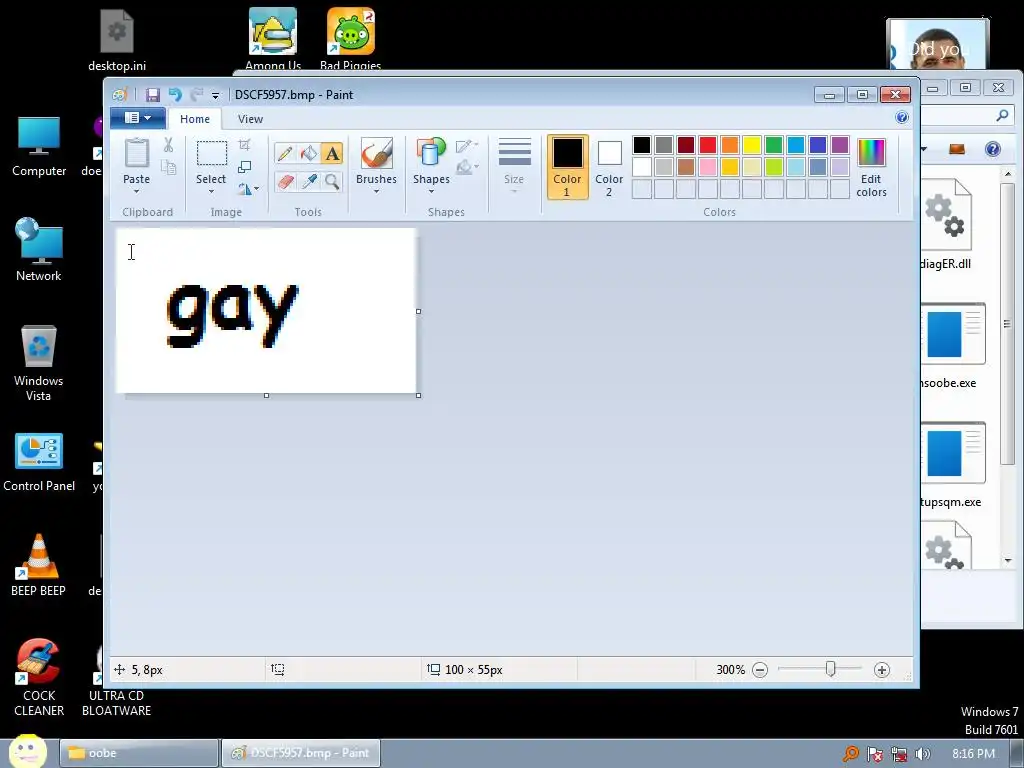1024x768 pixels.
Task: Click bottom-right canvas resize handle
Action: (x=419, y=396)
